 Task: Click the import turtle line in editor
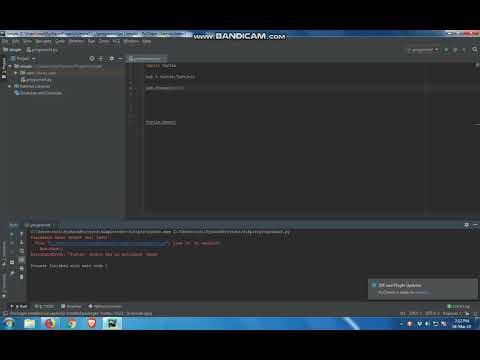click(x=161, y=66)
